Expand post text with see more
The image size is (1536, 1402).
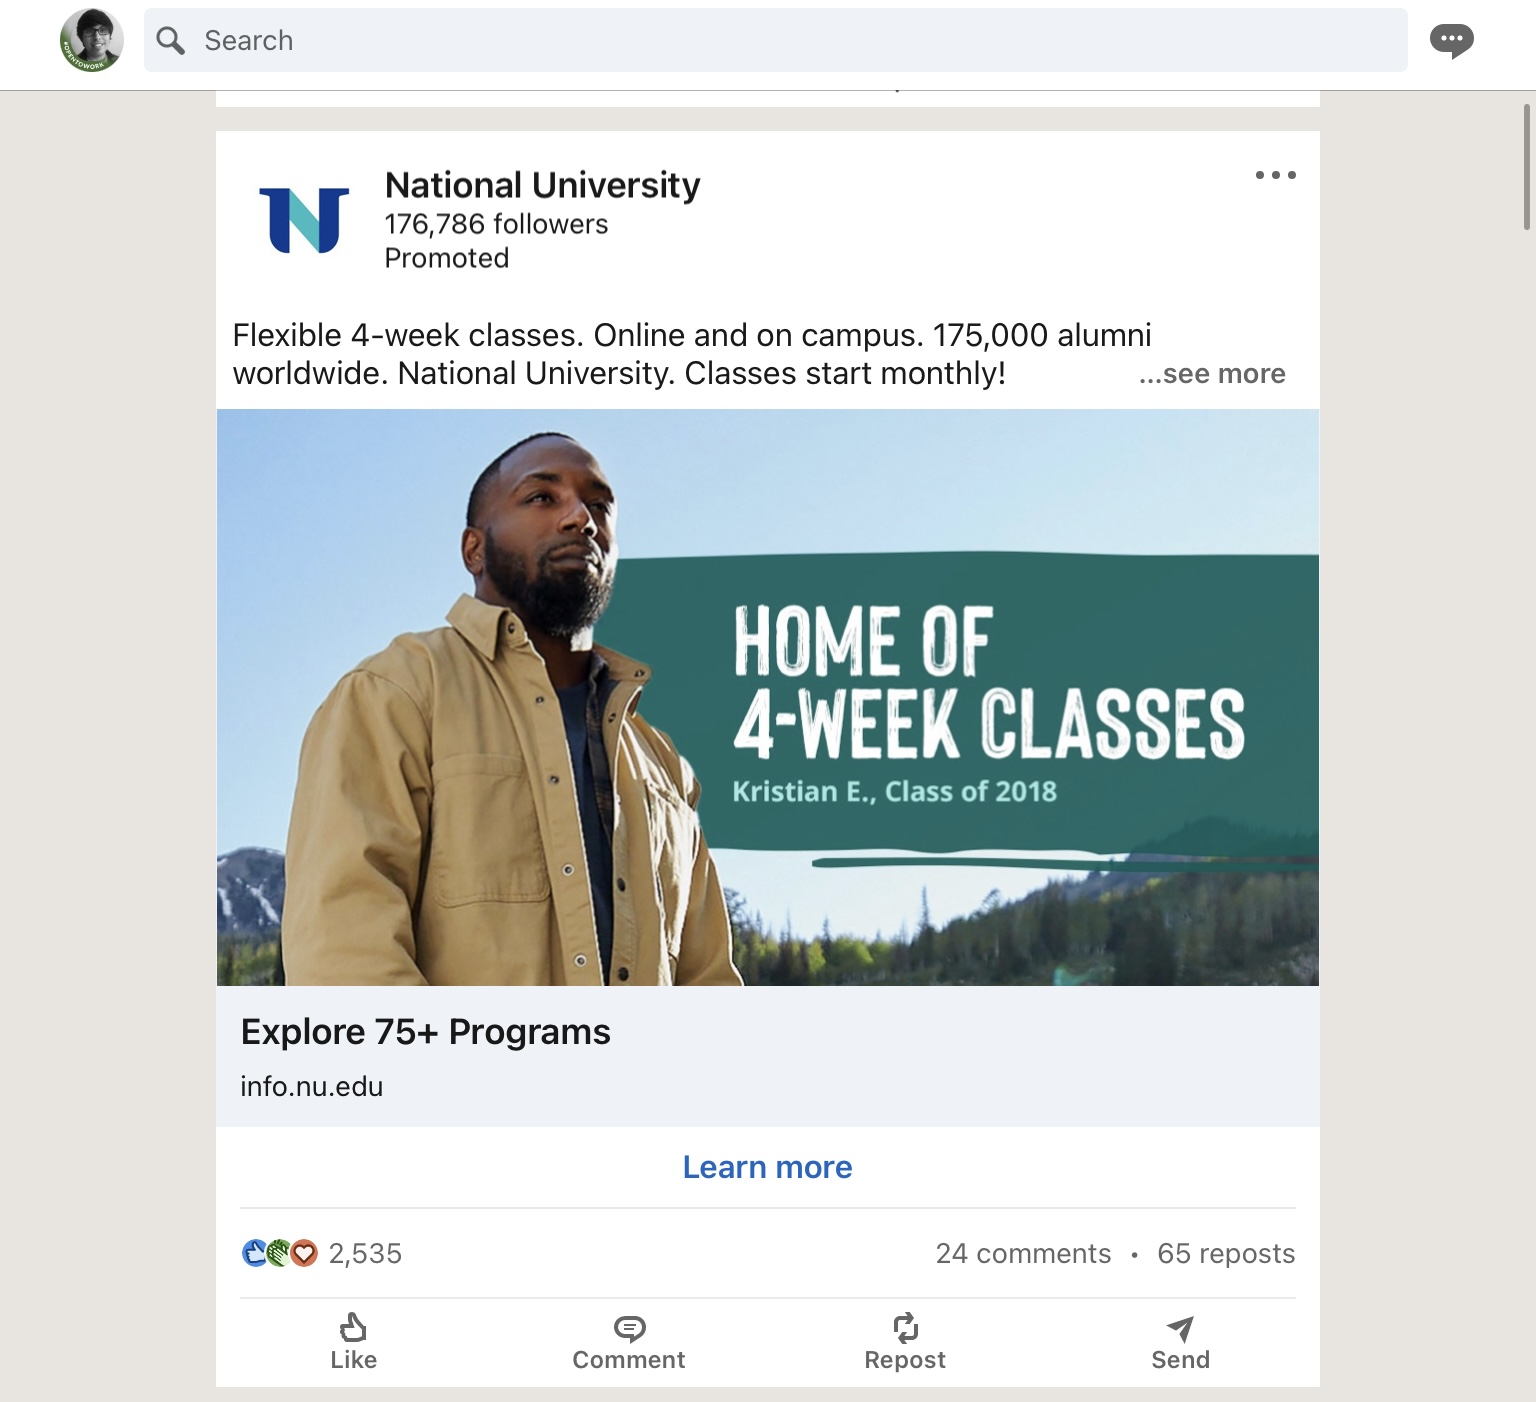1212,374
